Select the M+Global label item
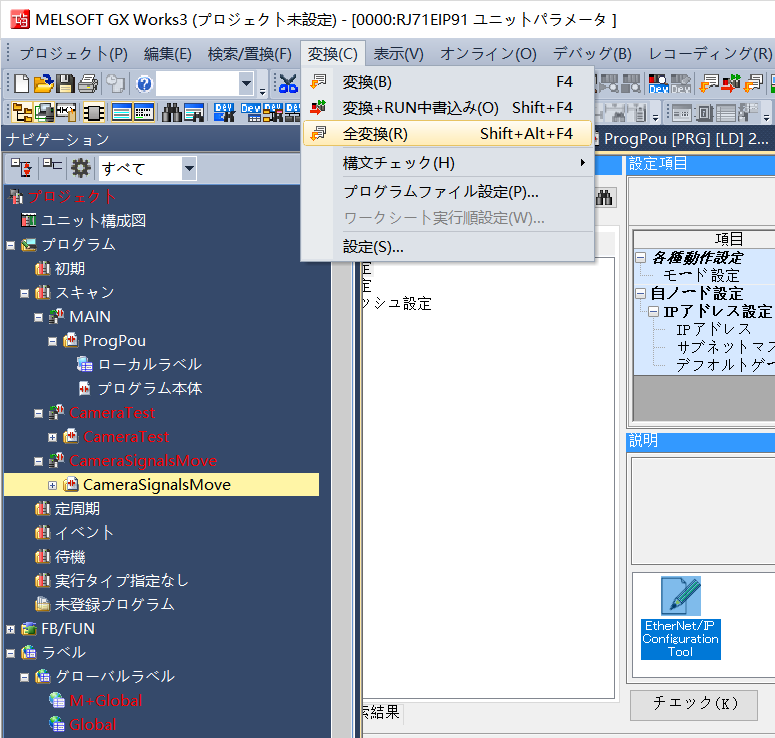This screenshot has width=775, height=738. [106, 700]
